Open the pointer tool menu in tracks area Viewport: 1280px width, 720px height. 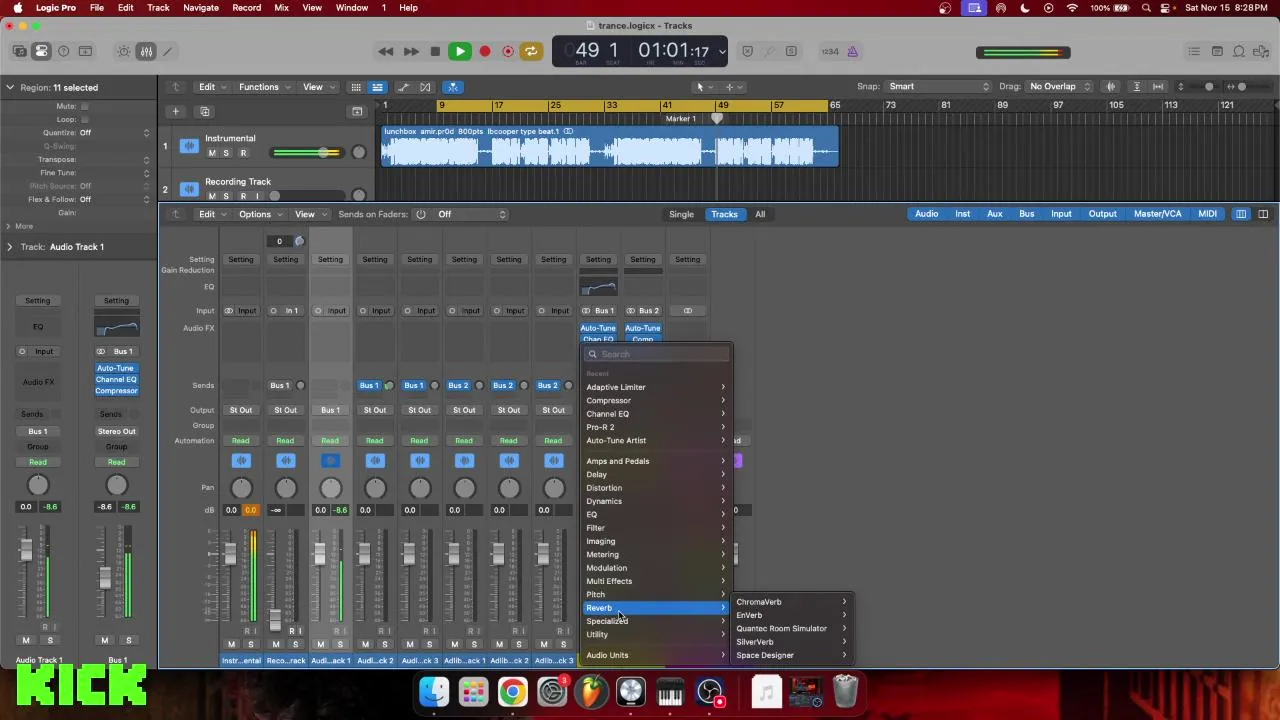(x=703, y=87)
